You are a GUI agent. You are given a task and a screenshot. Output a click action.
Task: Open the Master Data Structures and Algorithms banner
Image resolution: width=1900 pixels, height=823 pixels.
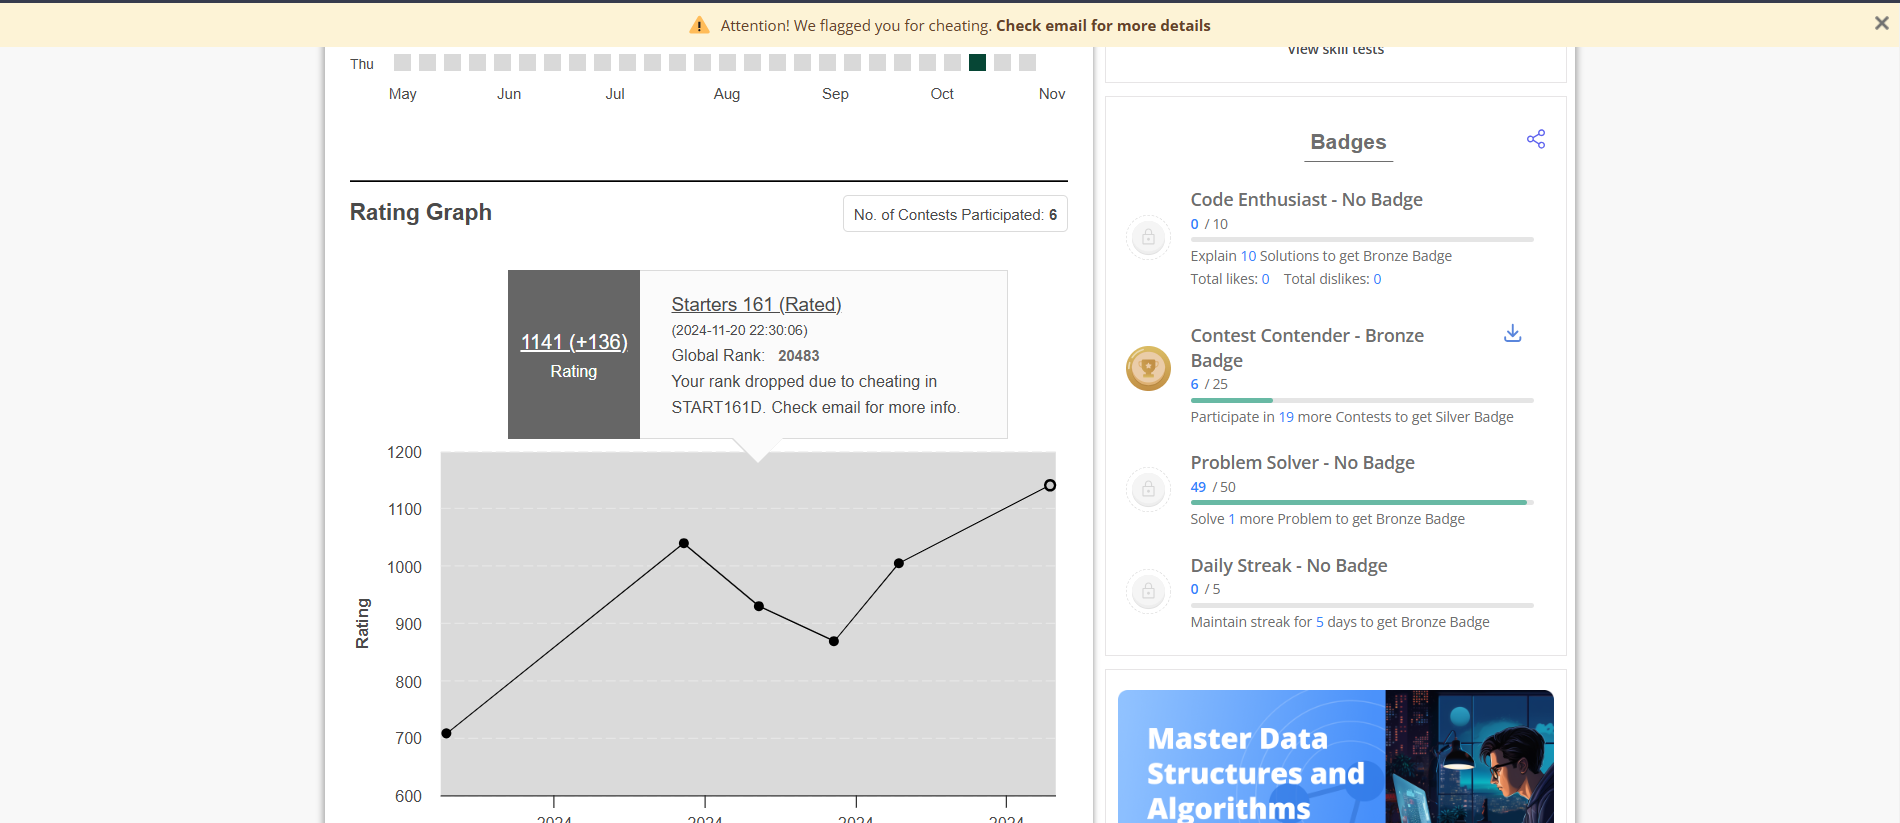[x=1336, y=757]
